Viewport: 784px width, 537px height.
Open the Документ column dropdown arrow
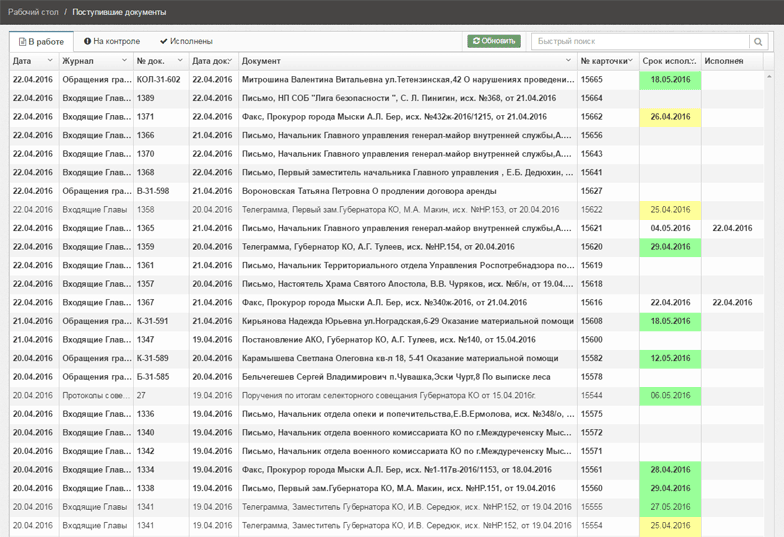pos(568,60)
